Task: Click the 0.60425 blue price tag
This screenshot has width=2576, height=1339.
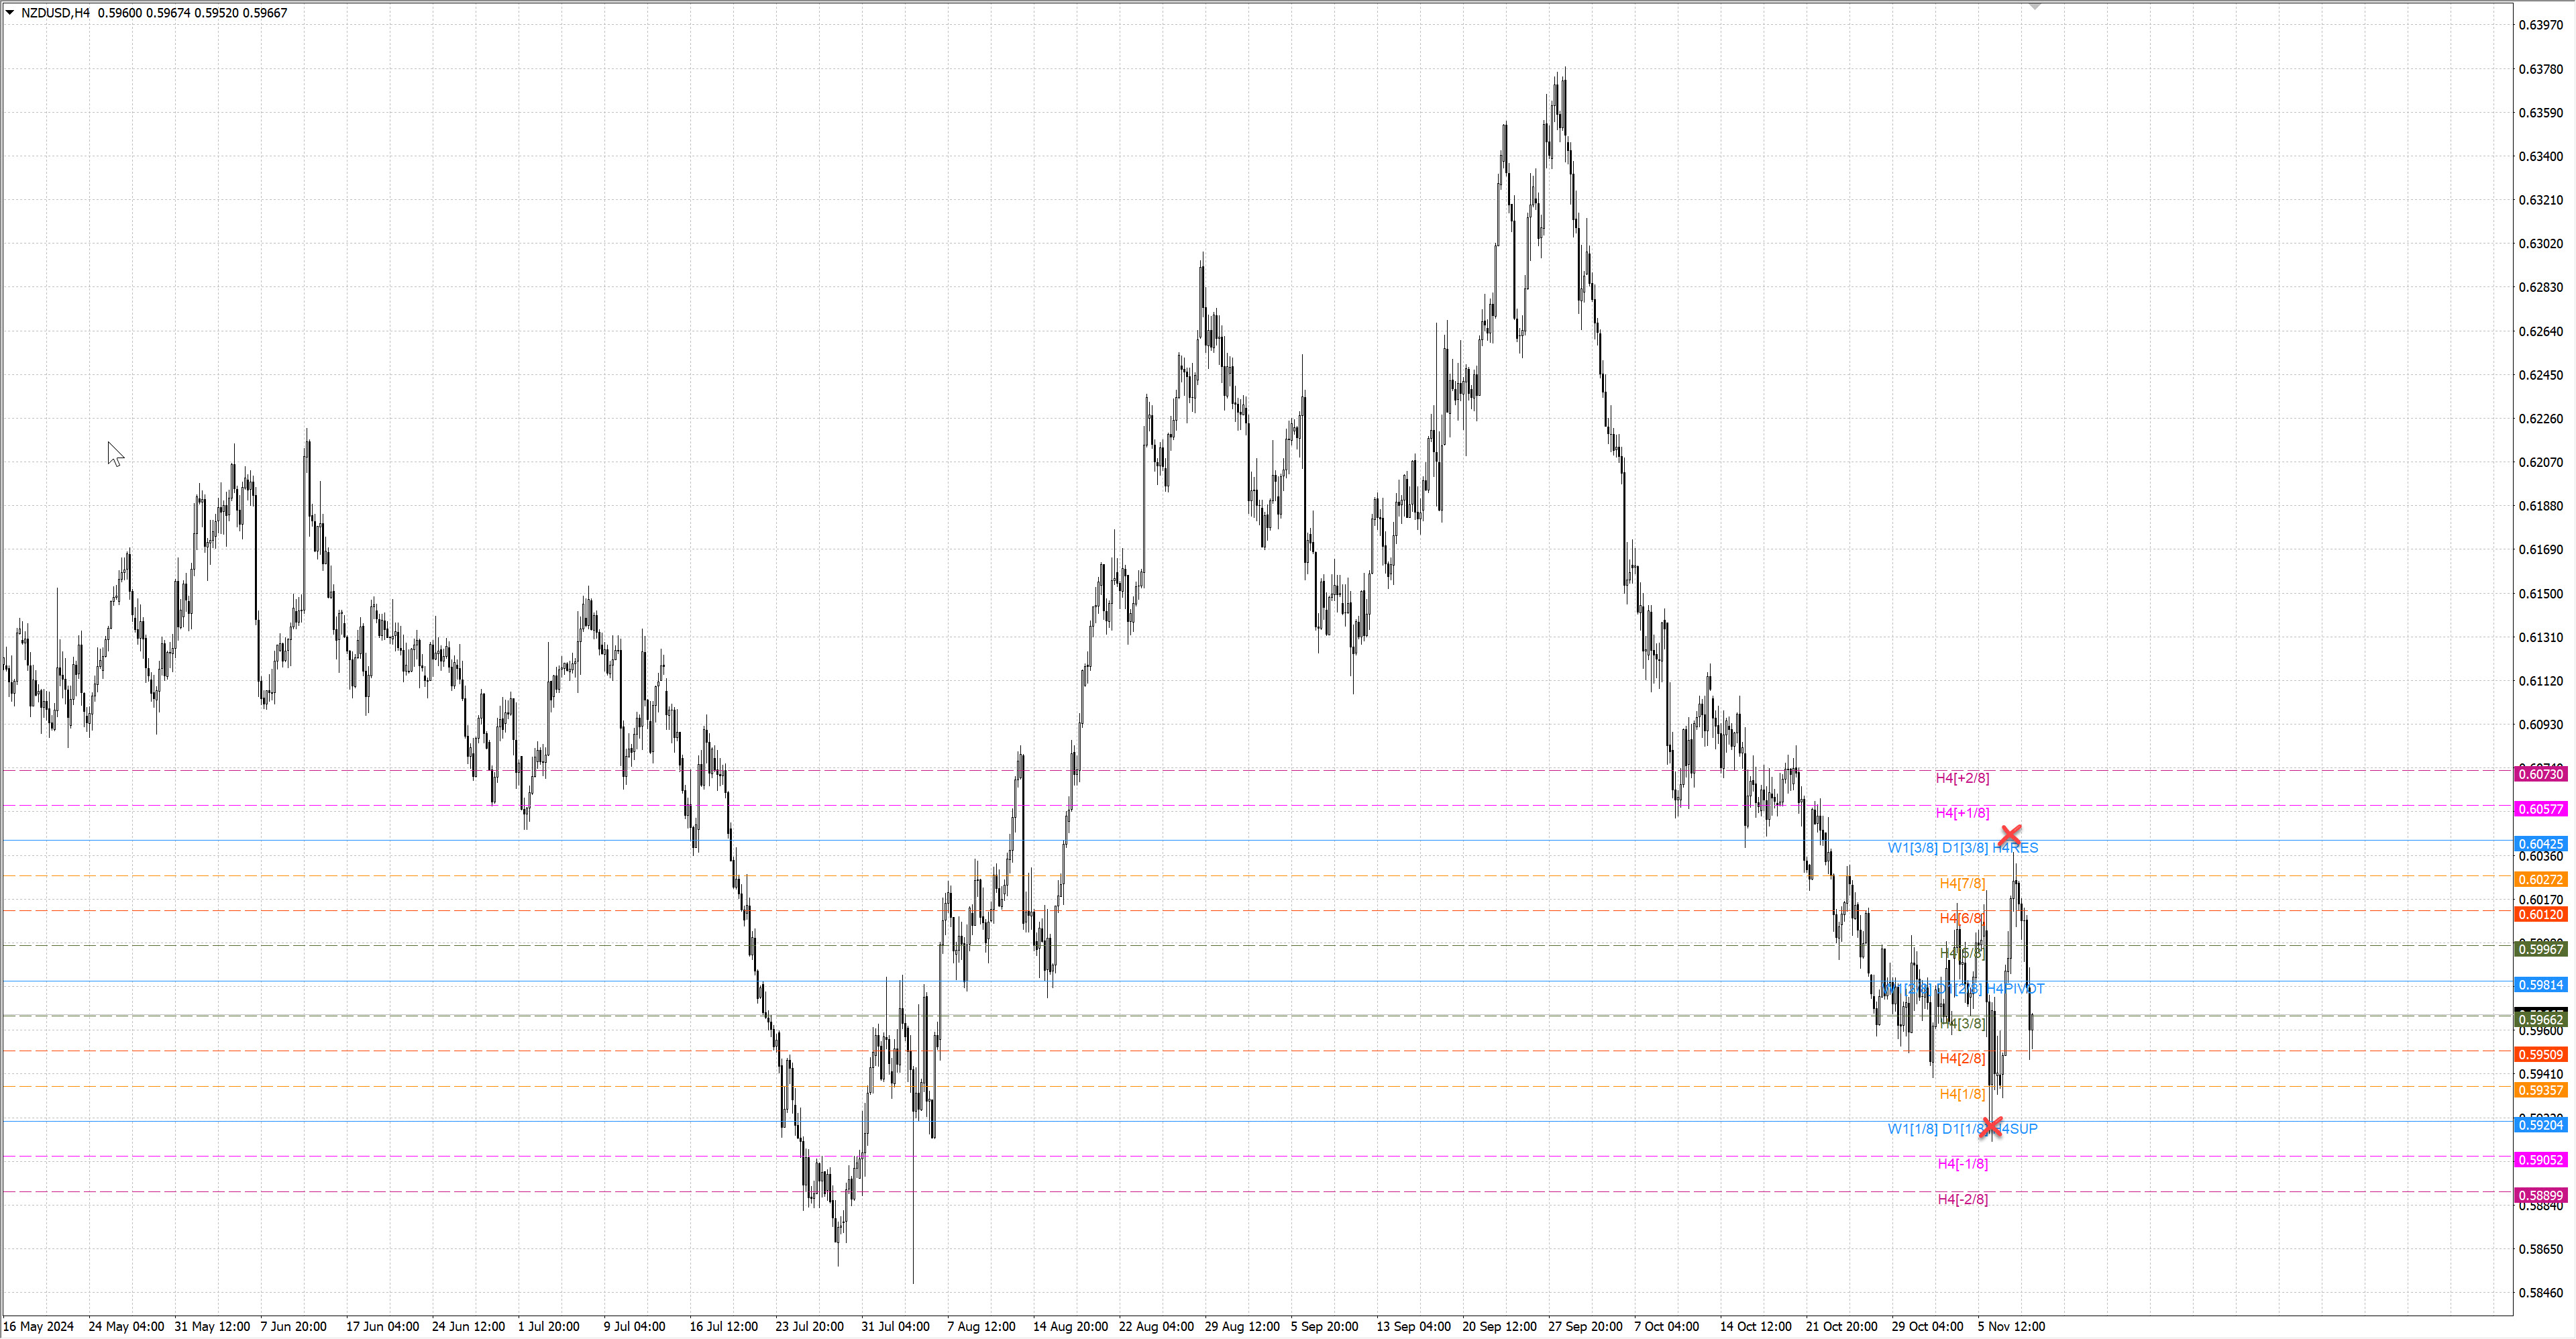Action: point(2540,844)
